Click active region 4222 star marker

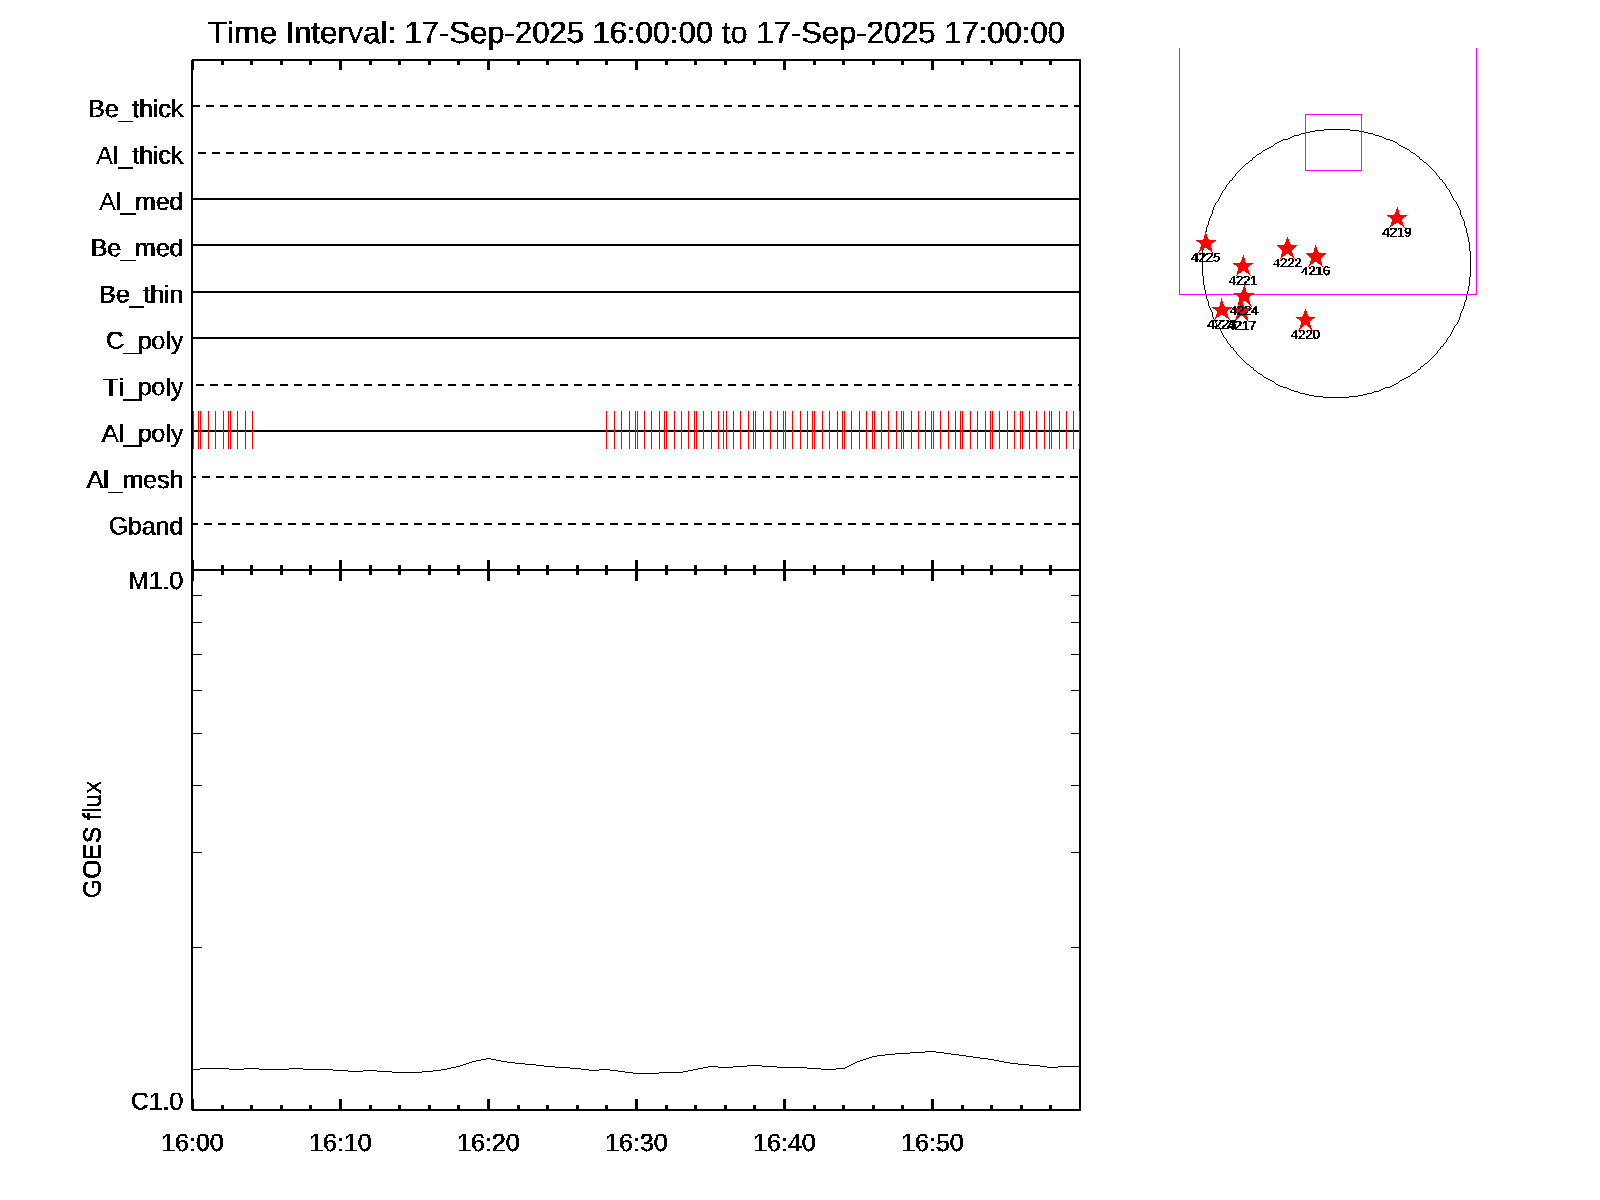[1287, 249]
